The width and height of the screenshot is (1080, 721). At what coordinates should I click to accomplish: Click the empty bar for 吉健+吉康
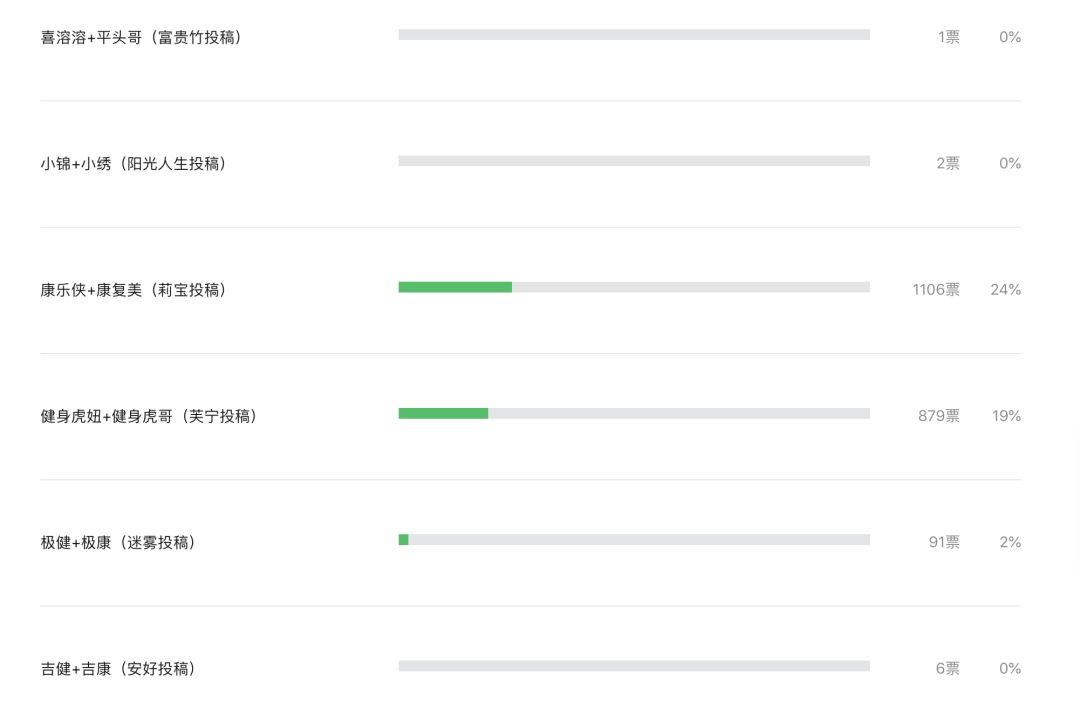click(x=634, y=666)
